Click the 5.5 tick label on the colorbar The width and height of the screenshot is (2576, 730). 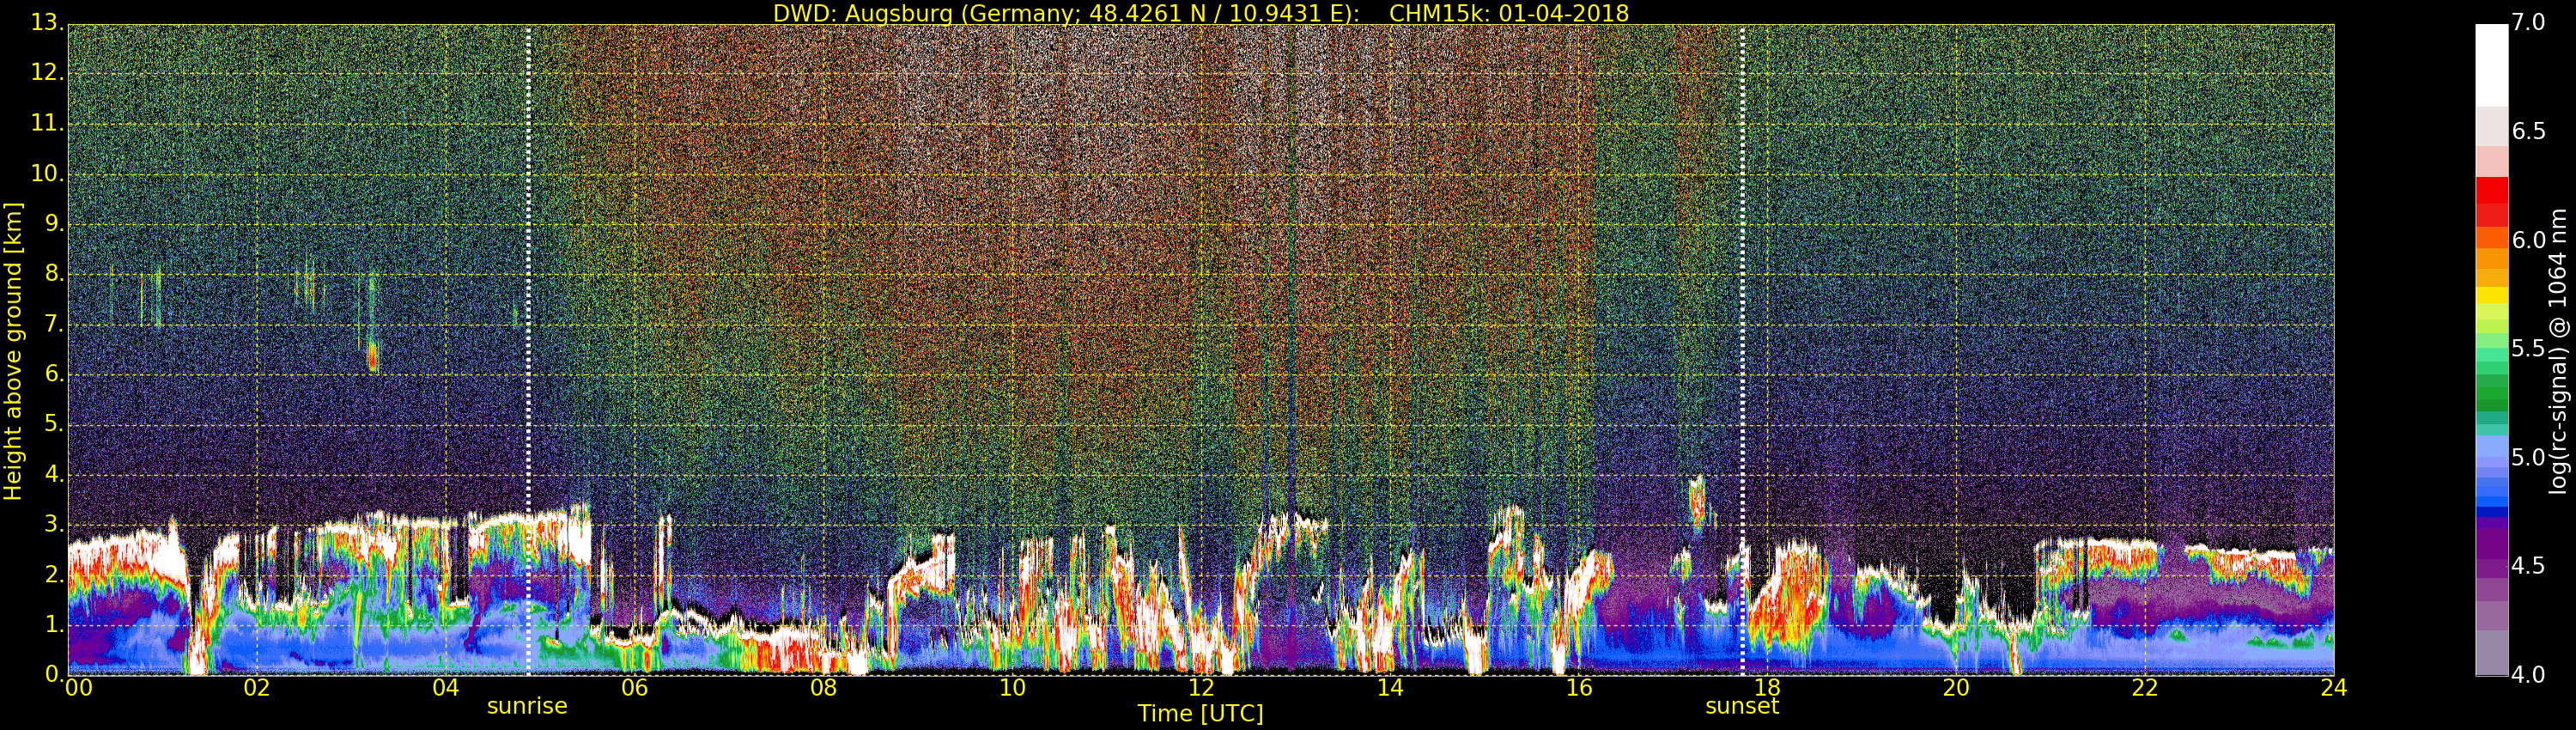pos(2528,349)
